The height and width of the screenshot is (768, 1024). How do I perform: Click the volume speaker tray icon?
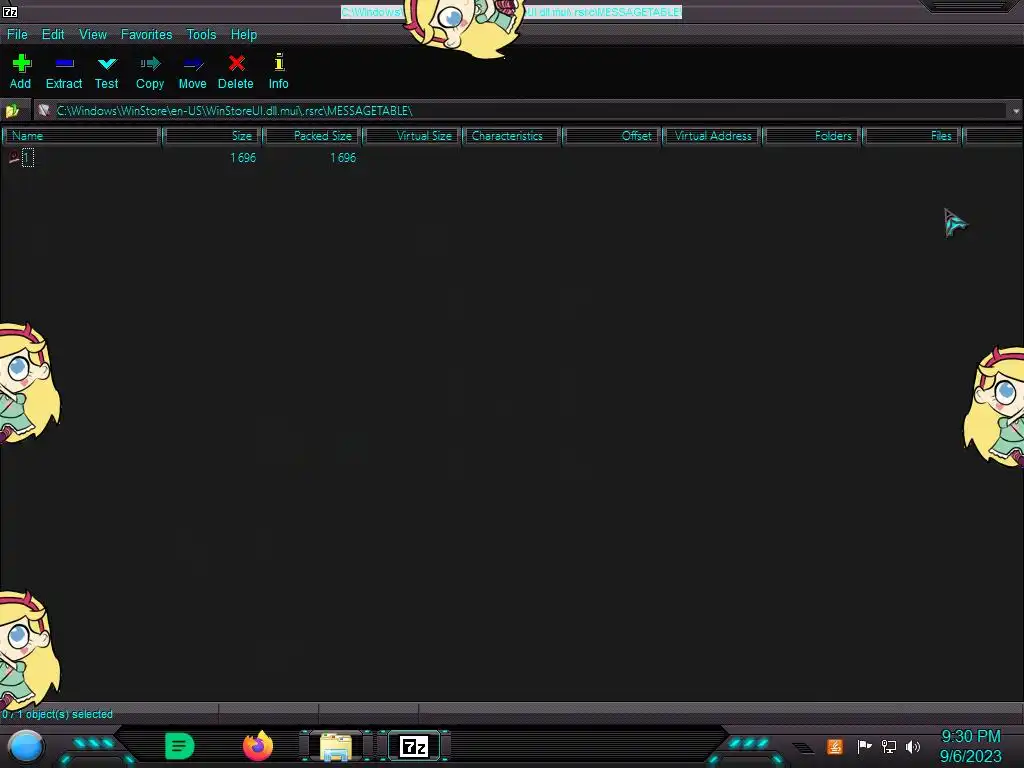click(913, 746)
